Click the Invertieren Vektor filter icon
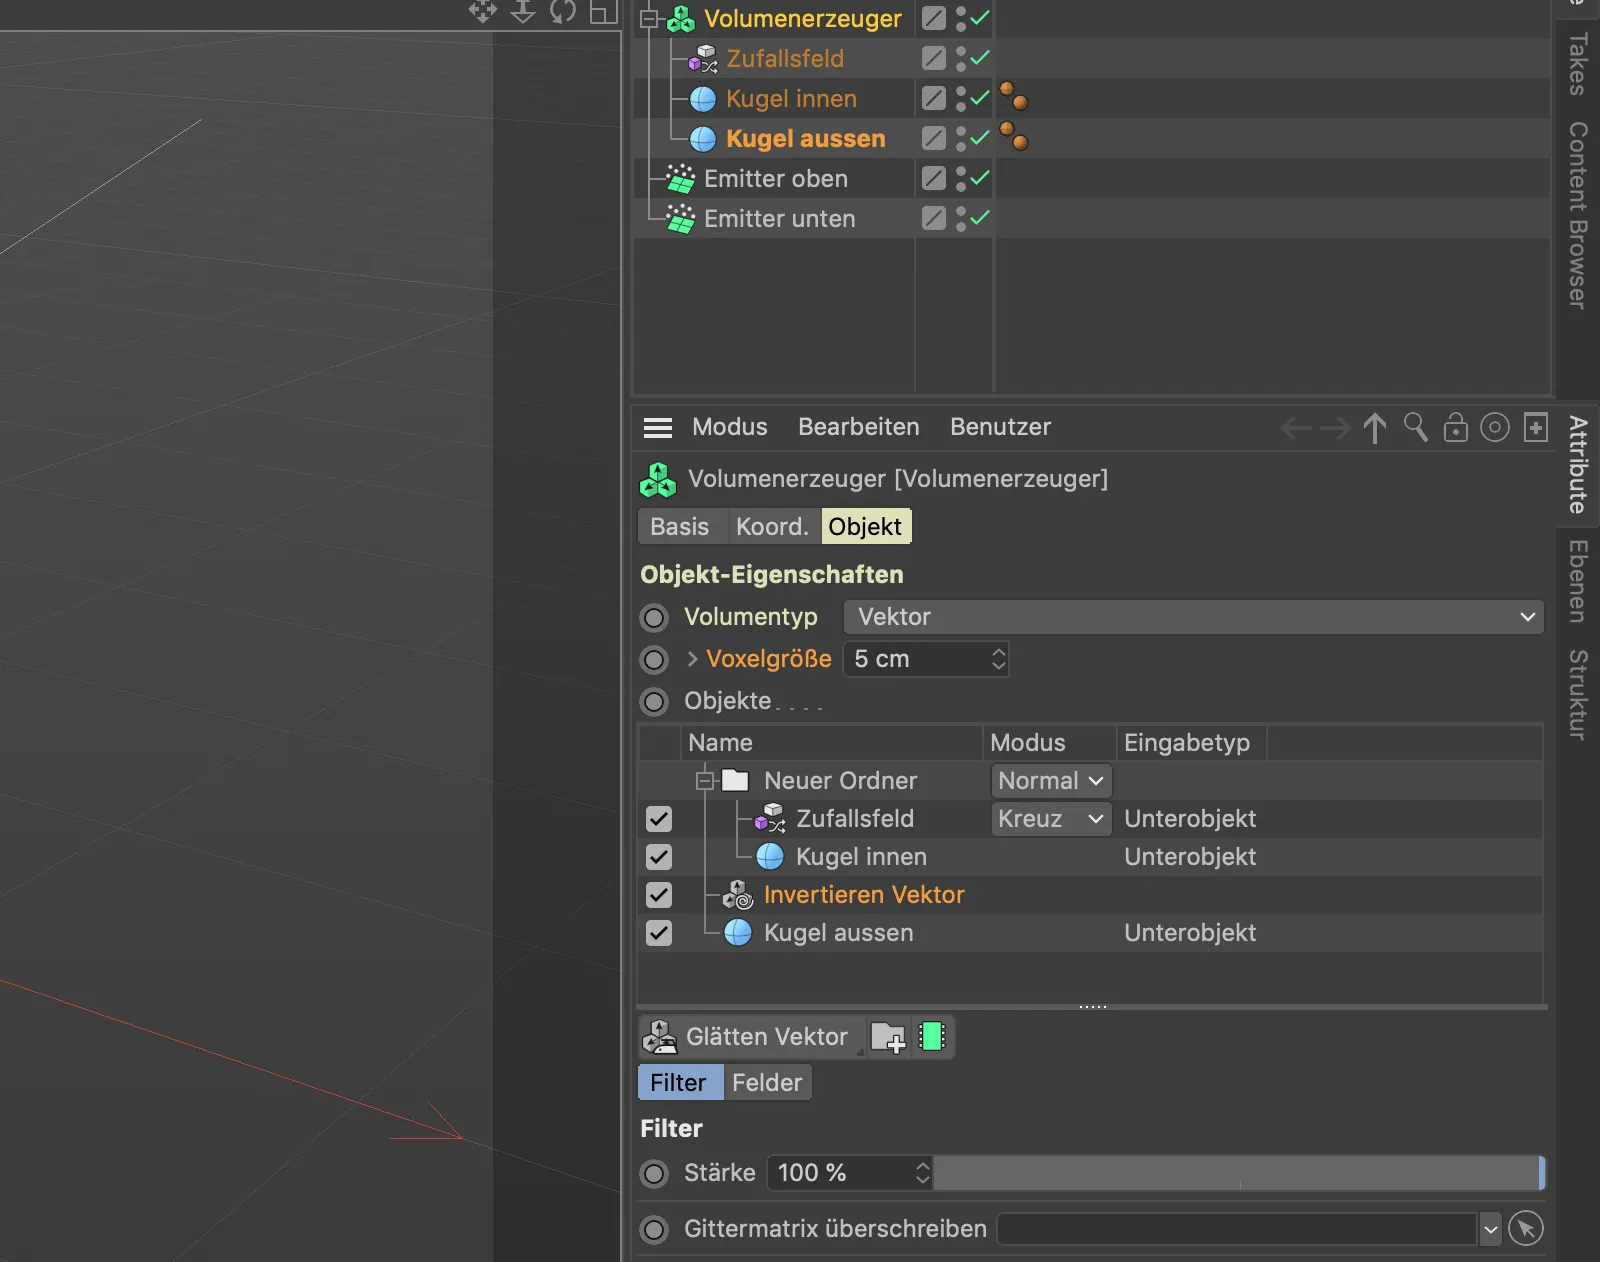 pyautogui.click(x=738, y=895)
